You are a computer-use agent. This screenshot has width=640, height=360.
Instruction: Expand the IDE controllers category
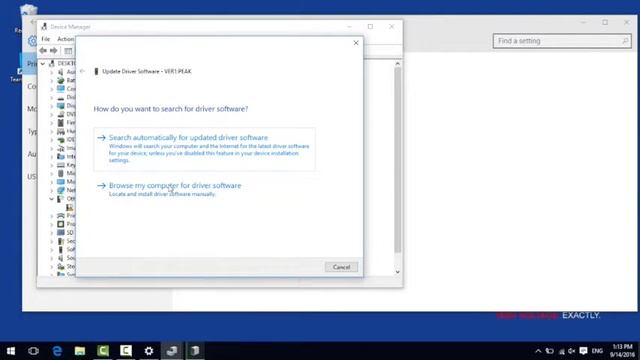coord(52,140)
